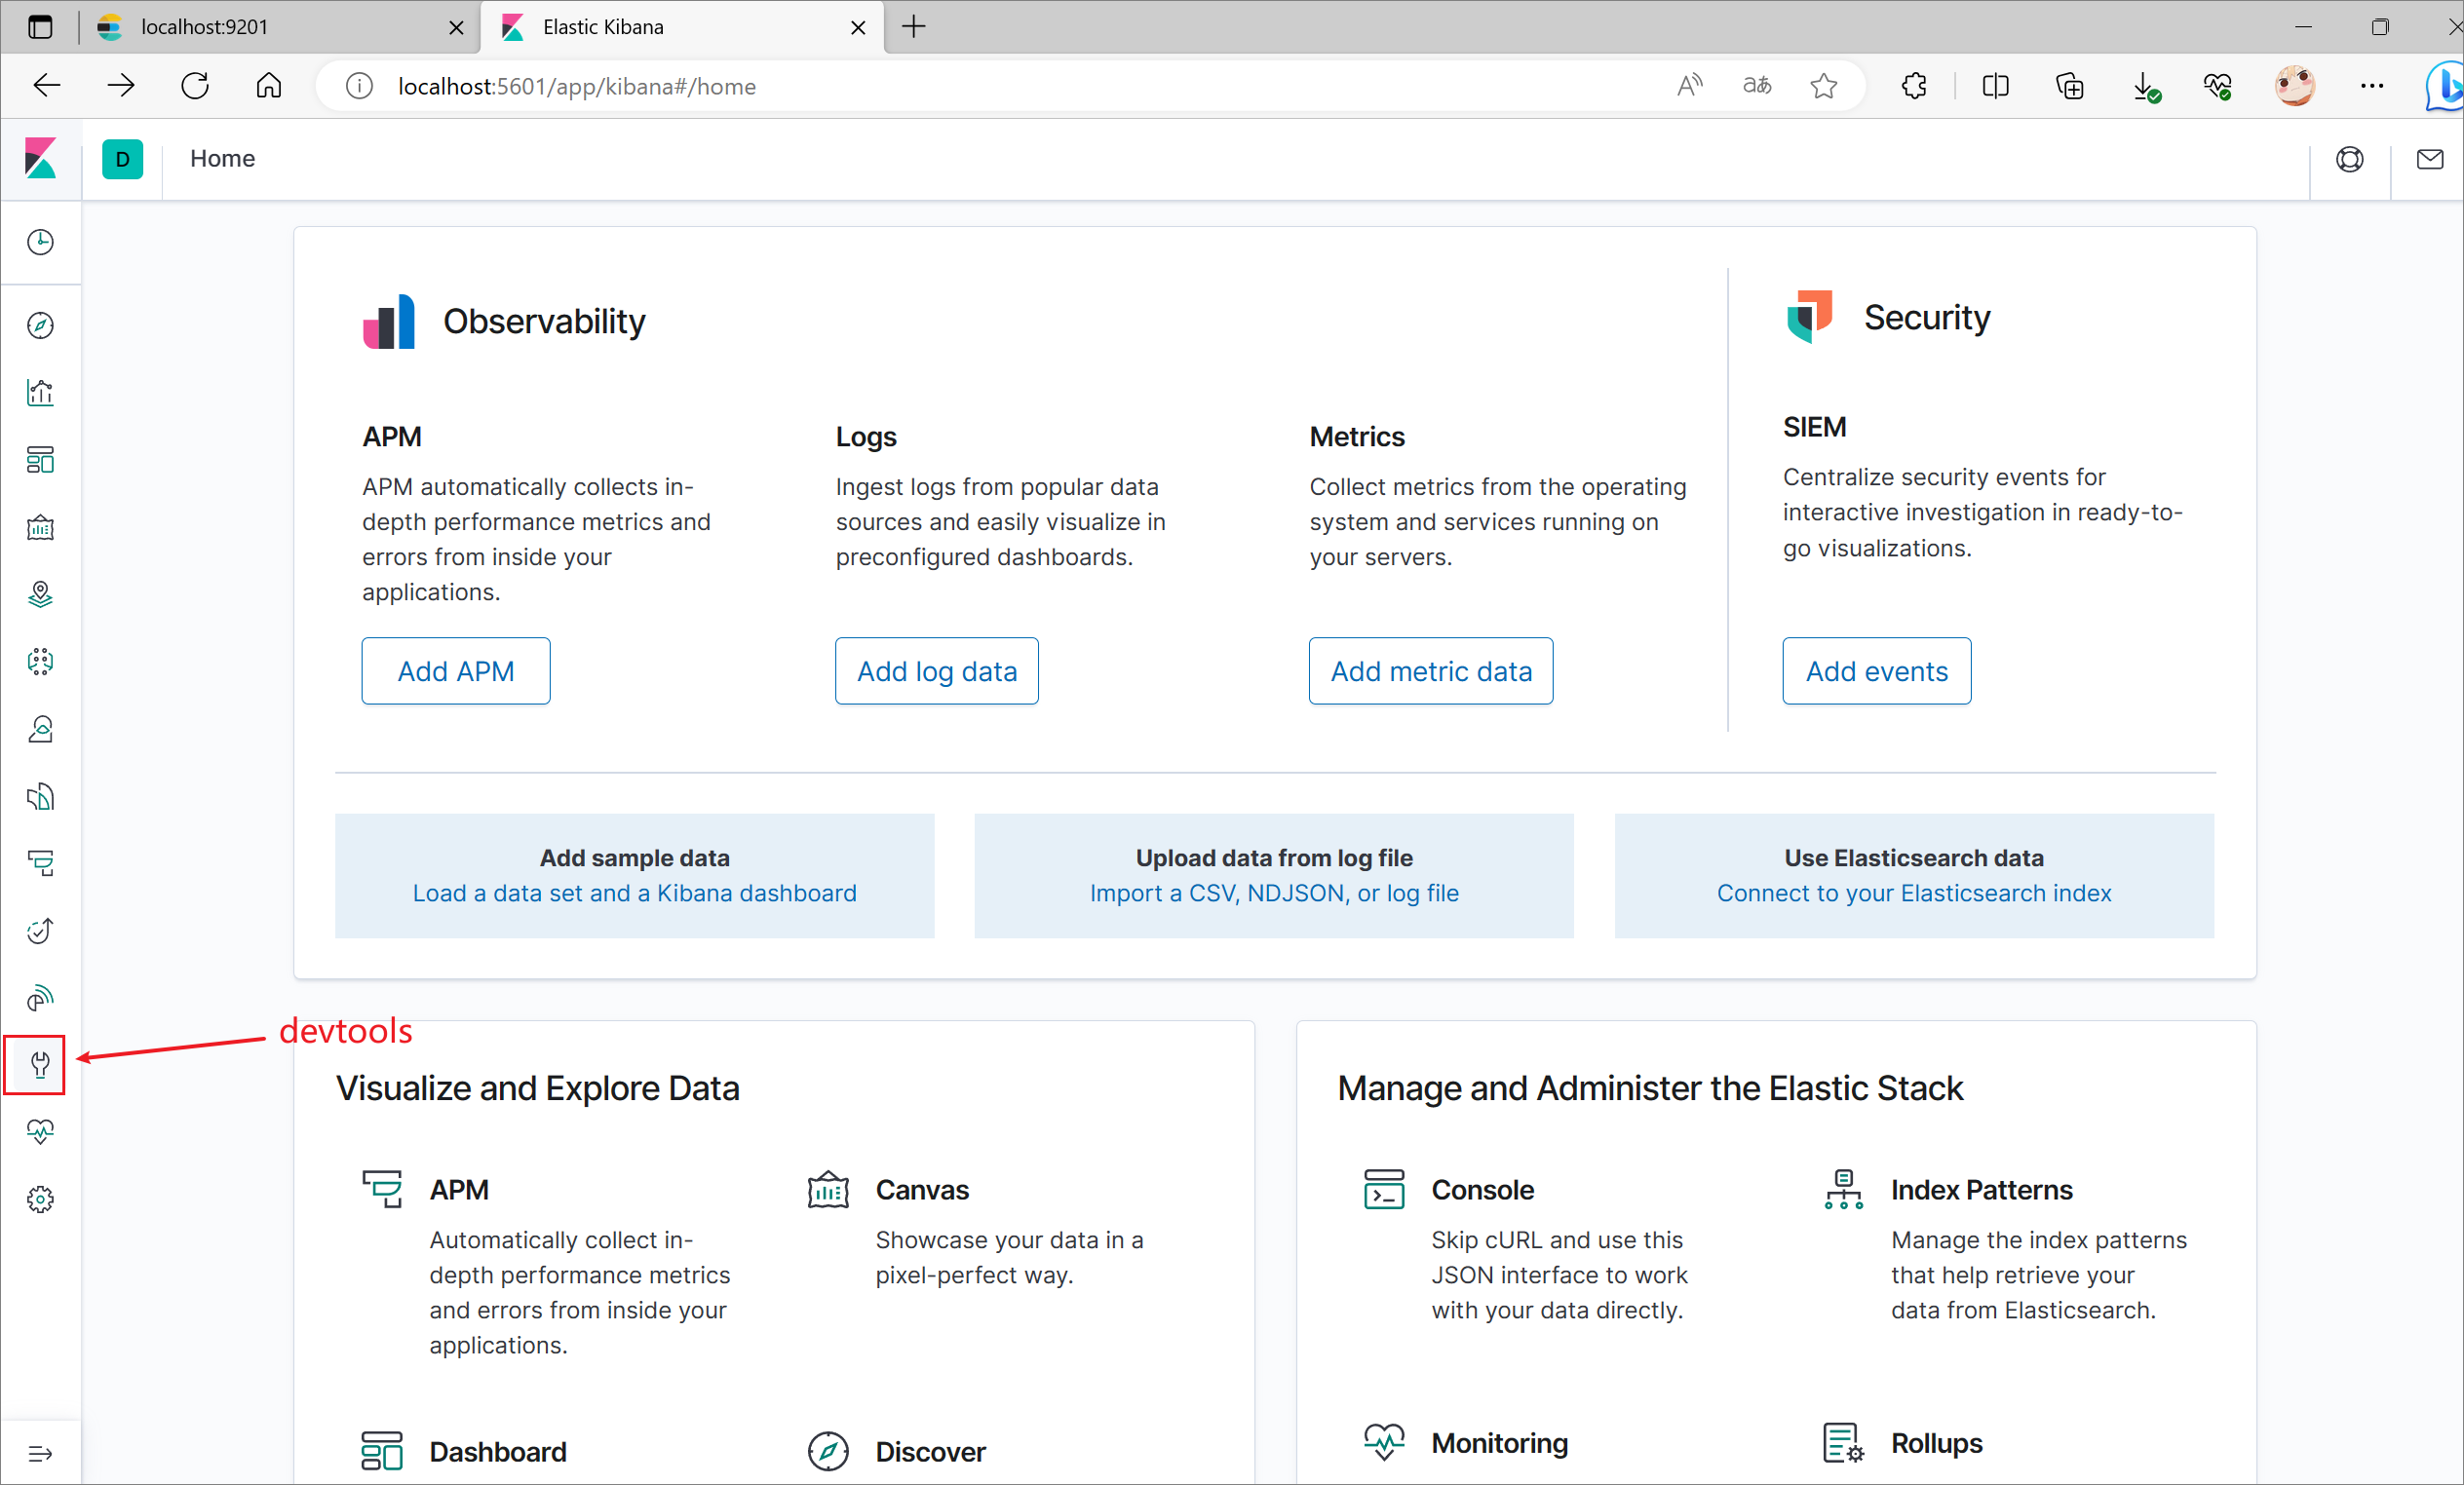
Task: Open Discover compass icon in sidebar
Action: (40, 326)
